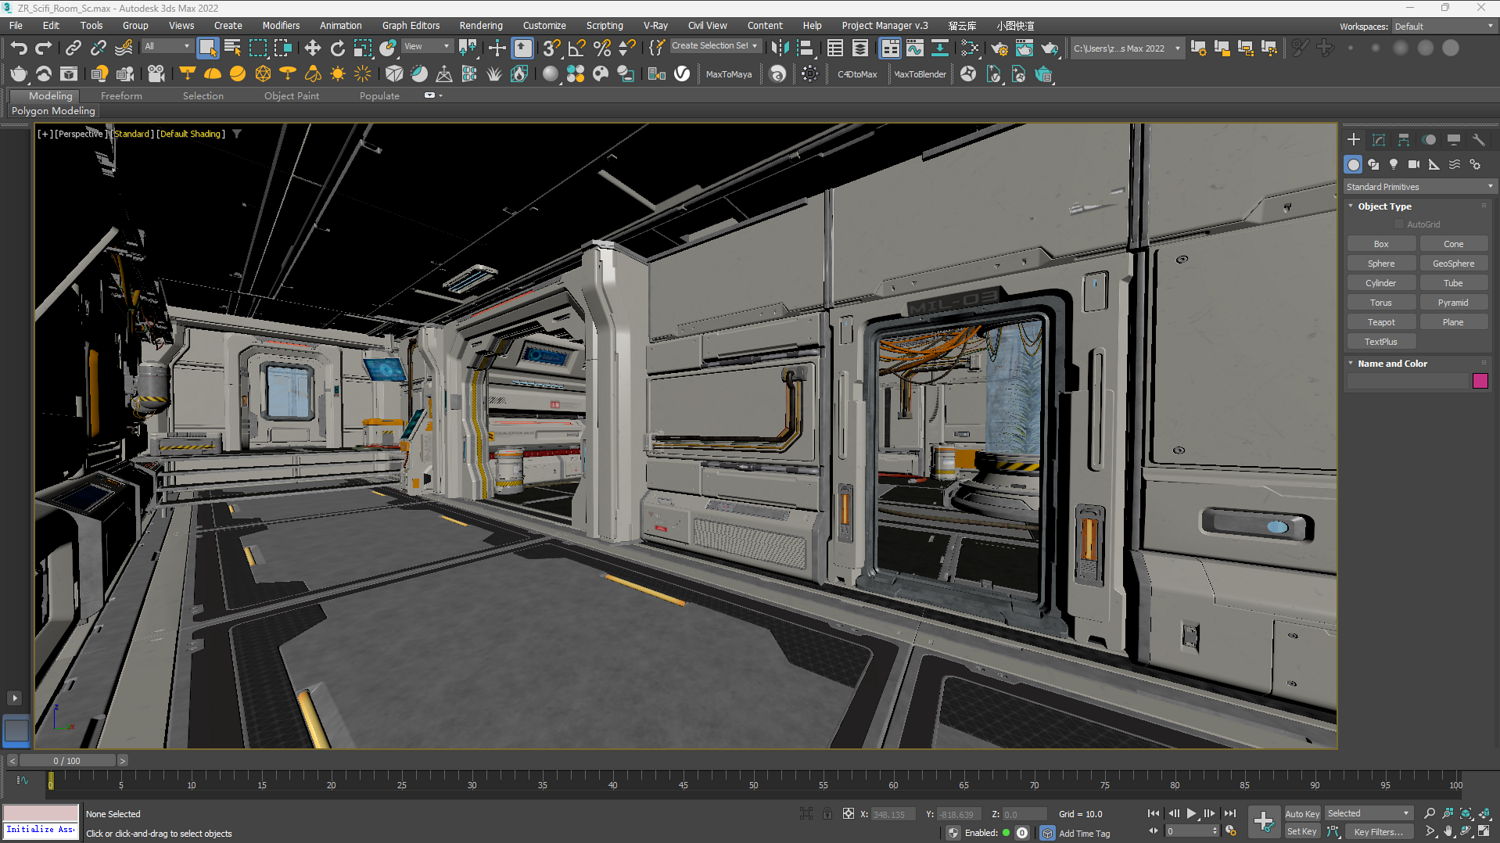Switch to the Freeform ribbon tab
Screen dimensions: 1500x843
121,96
